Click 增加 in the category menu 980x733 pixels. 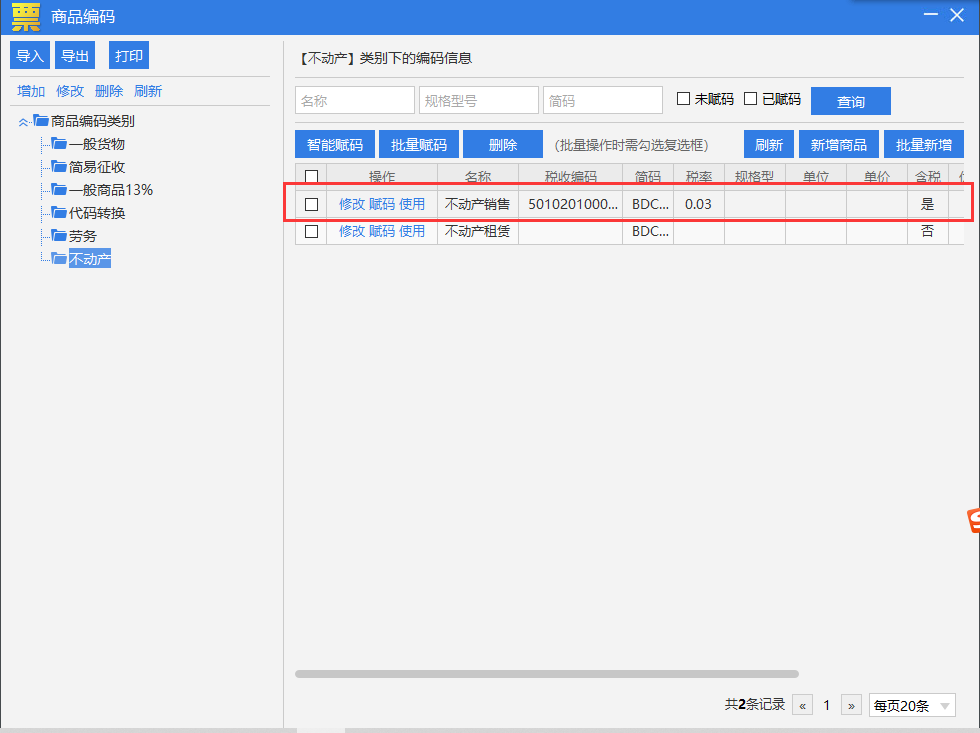31,91
